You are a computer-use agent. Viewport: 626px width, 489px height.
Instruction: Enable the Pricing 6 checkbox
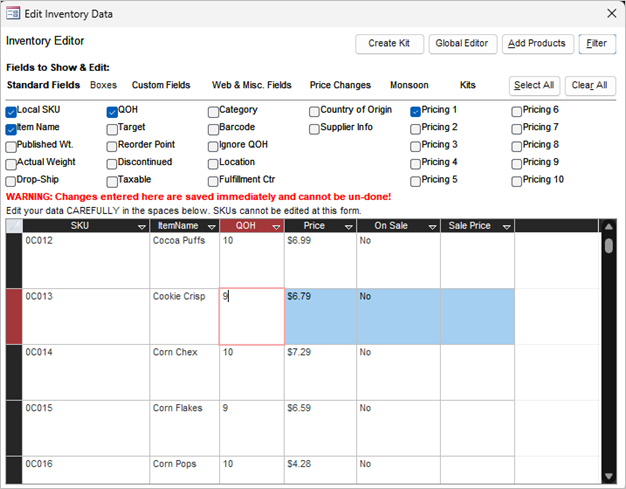point(517,112)
